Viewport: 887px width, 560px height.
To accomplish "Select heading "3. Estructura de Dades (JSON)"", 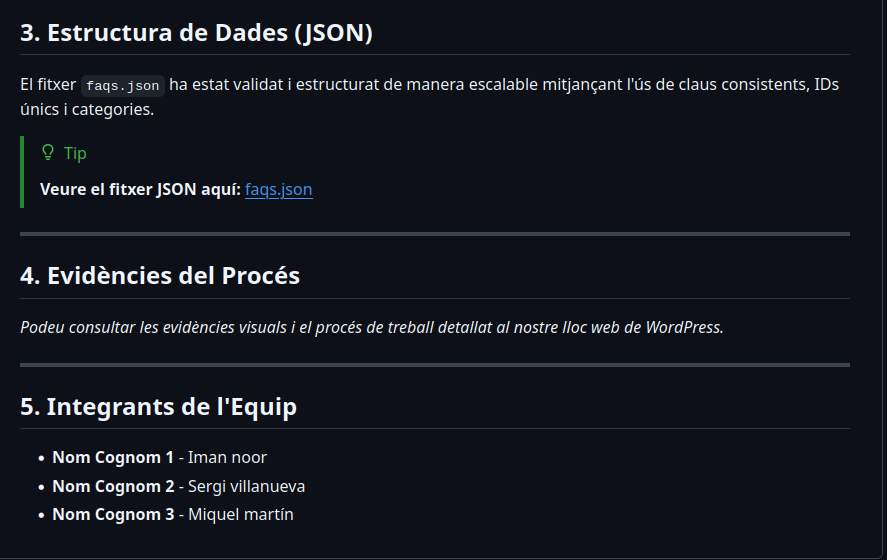I will pos(196,33).
